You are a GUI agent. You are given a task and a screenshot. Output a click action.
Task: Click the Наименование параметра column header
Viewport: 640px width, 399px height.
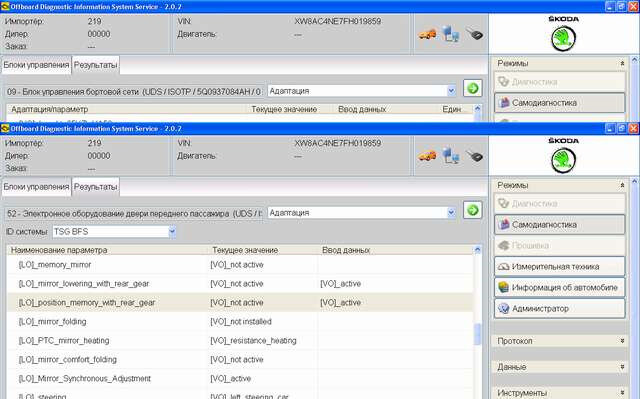59,250
